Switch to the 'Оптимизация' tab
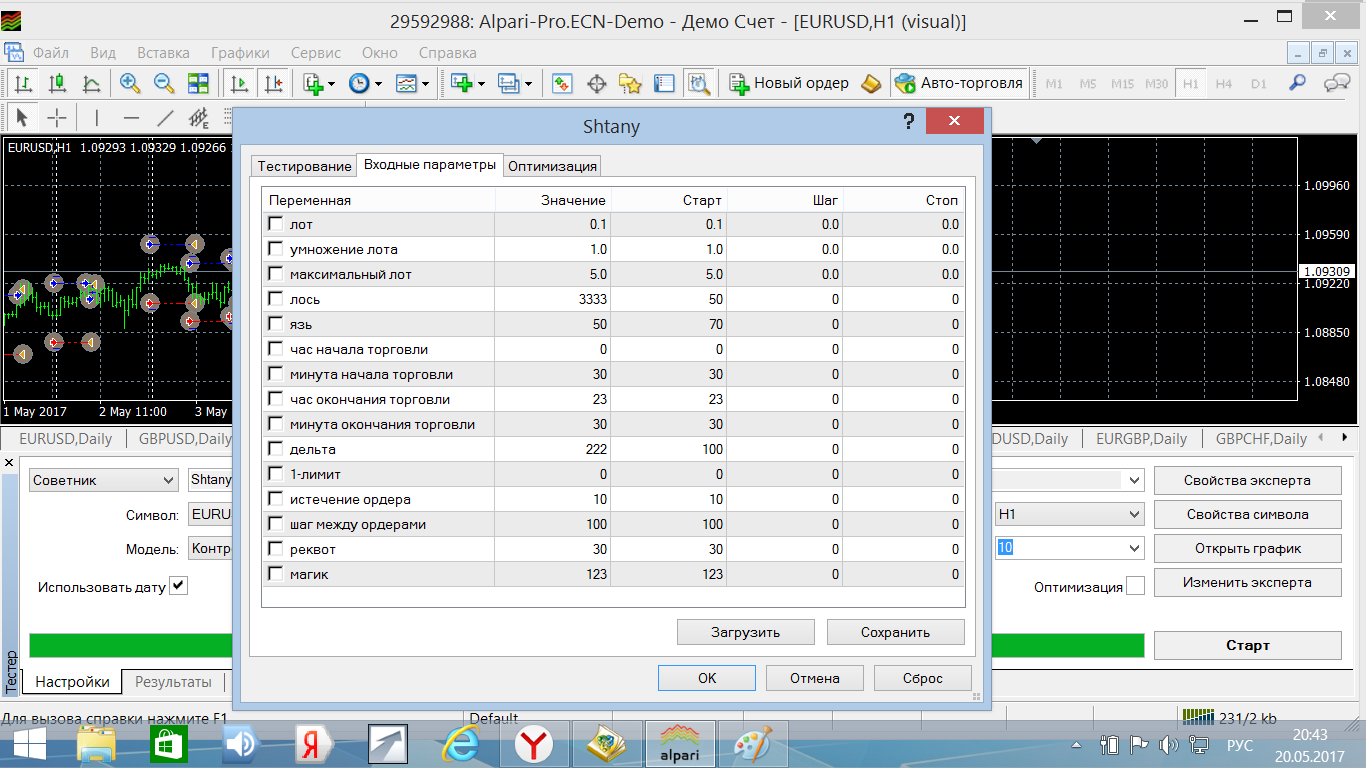The height and width of the screenshot is (768, 1366). point(553,166)
